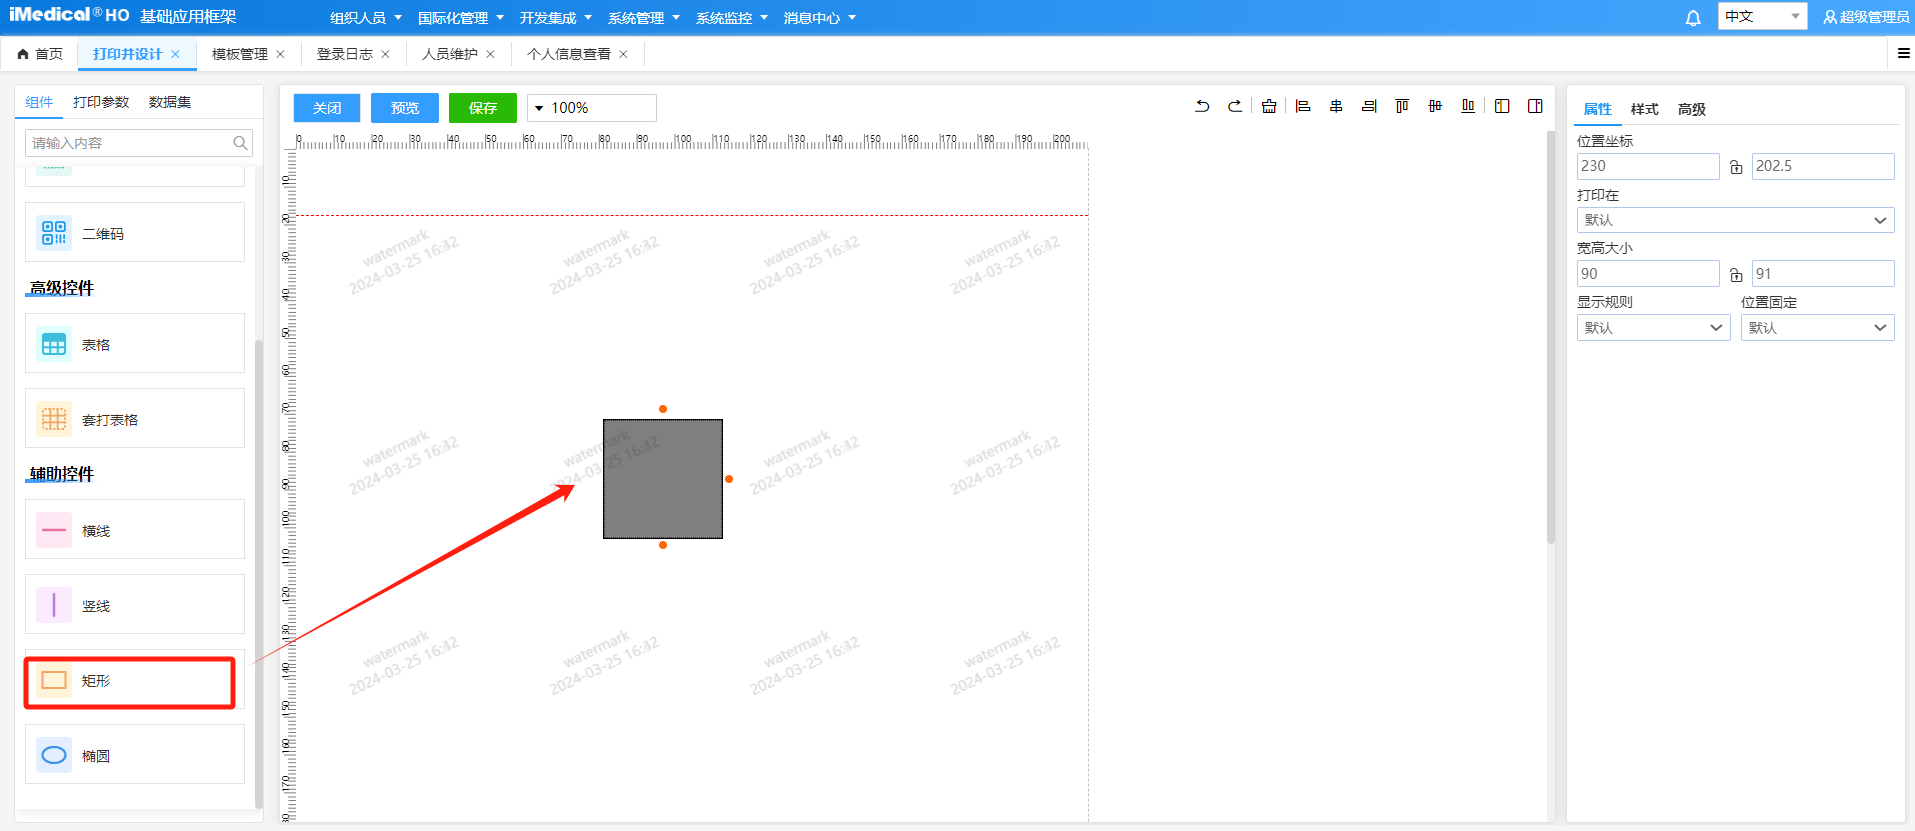Toggle the right sidebar panel icon
1915x831 pixels.
1535,106
